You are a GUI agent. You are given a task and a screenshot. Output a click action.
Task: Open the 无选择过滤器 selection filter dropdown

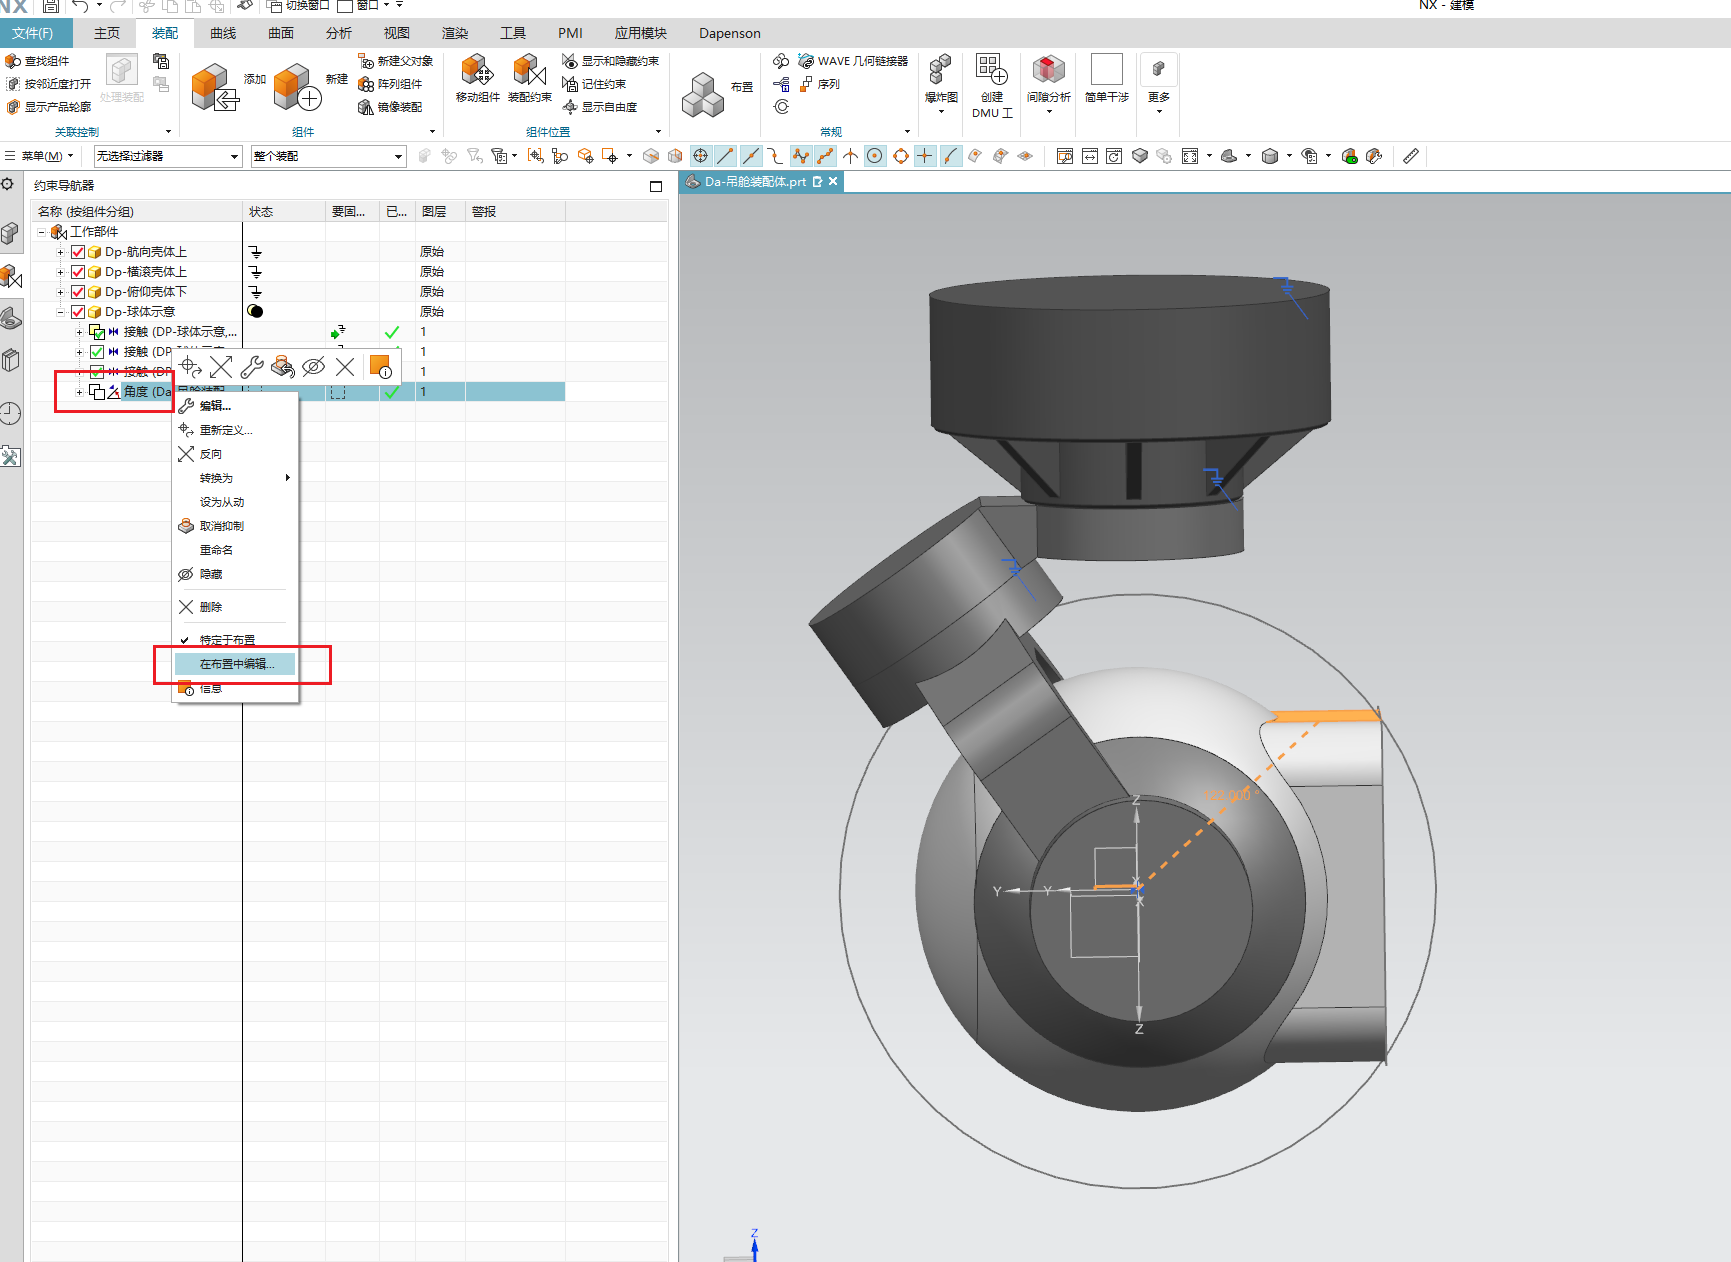234,156
